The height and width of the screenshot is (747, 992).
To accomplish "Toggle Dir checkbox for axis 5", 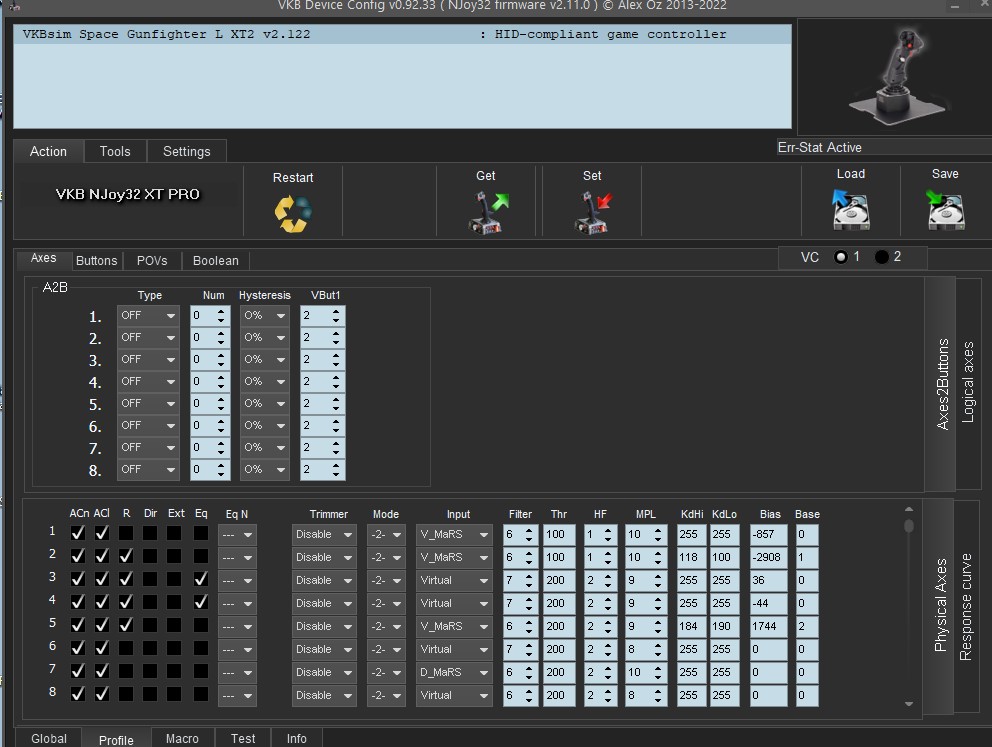I will (x=150, y=625).
